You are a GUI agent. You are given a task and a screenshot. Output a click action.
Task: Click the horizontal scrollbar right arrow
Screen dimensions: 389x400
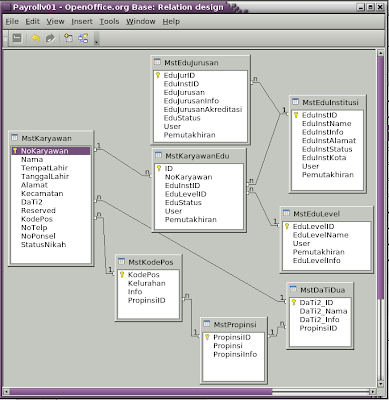(x=373, y=392)
